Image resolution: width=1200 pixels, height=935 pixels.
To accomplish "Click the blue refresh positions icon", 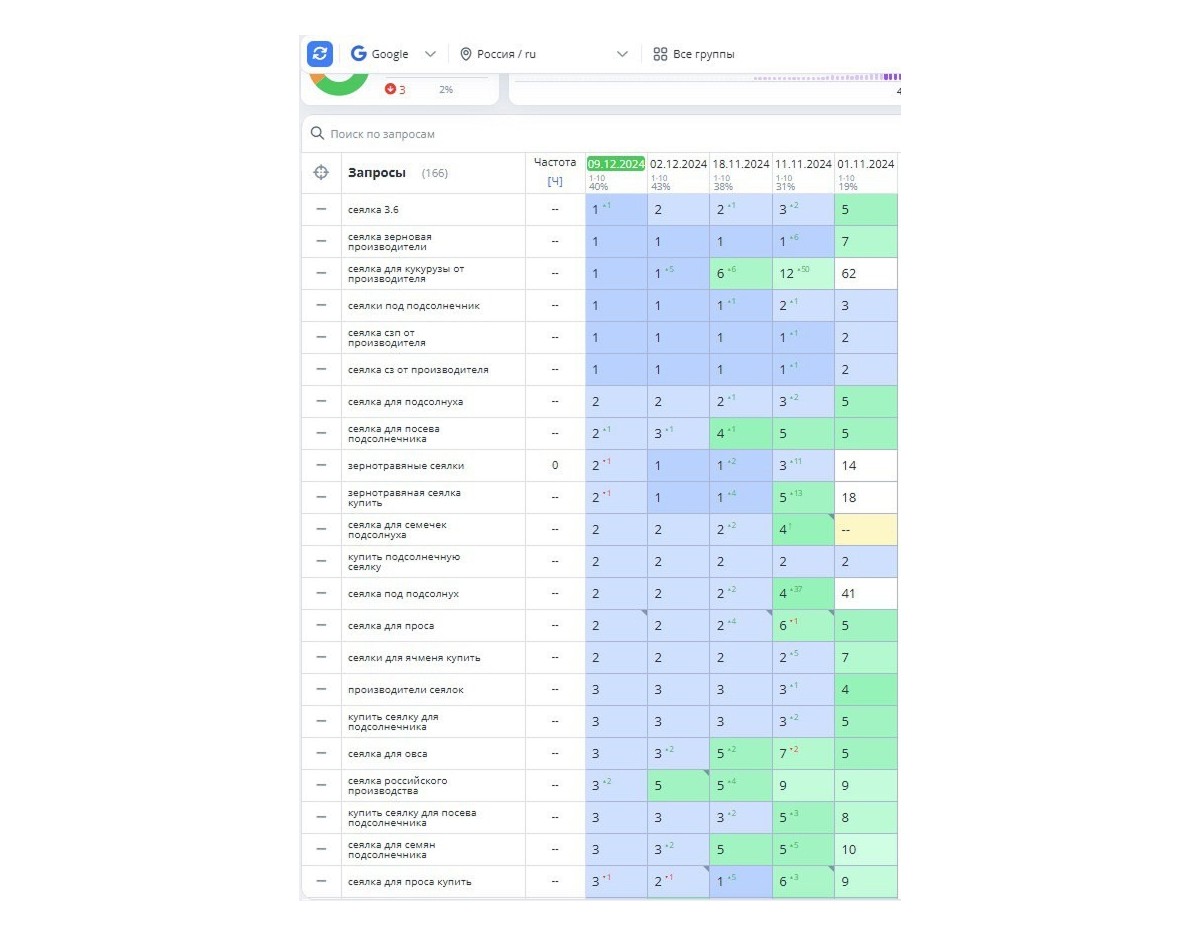I will tap(319, 54).
